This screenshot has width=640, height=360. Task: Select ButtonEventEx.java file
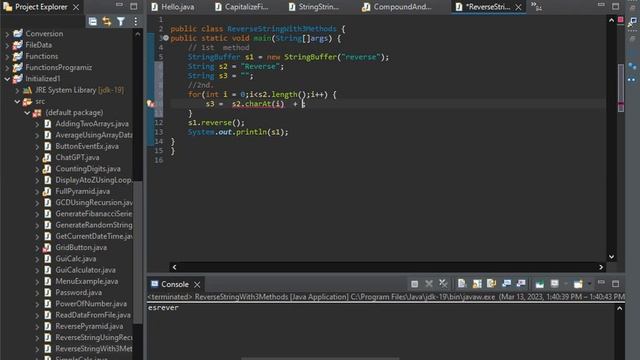click(x=87, y=146)
